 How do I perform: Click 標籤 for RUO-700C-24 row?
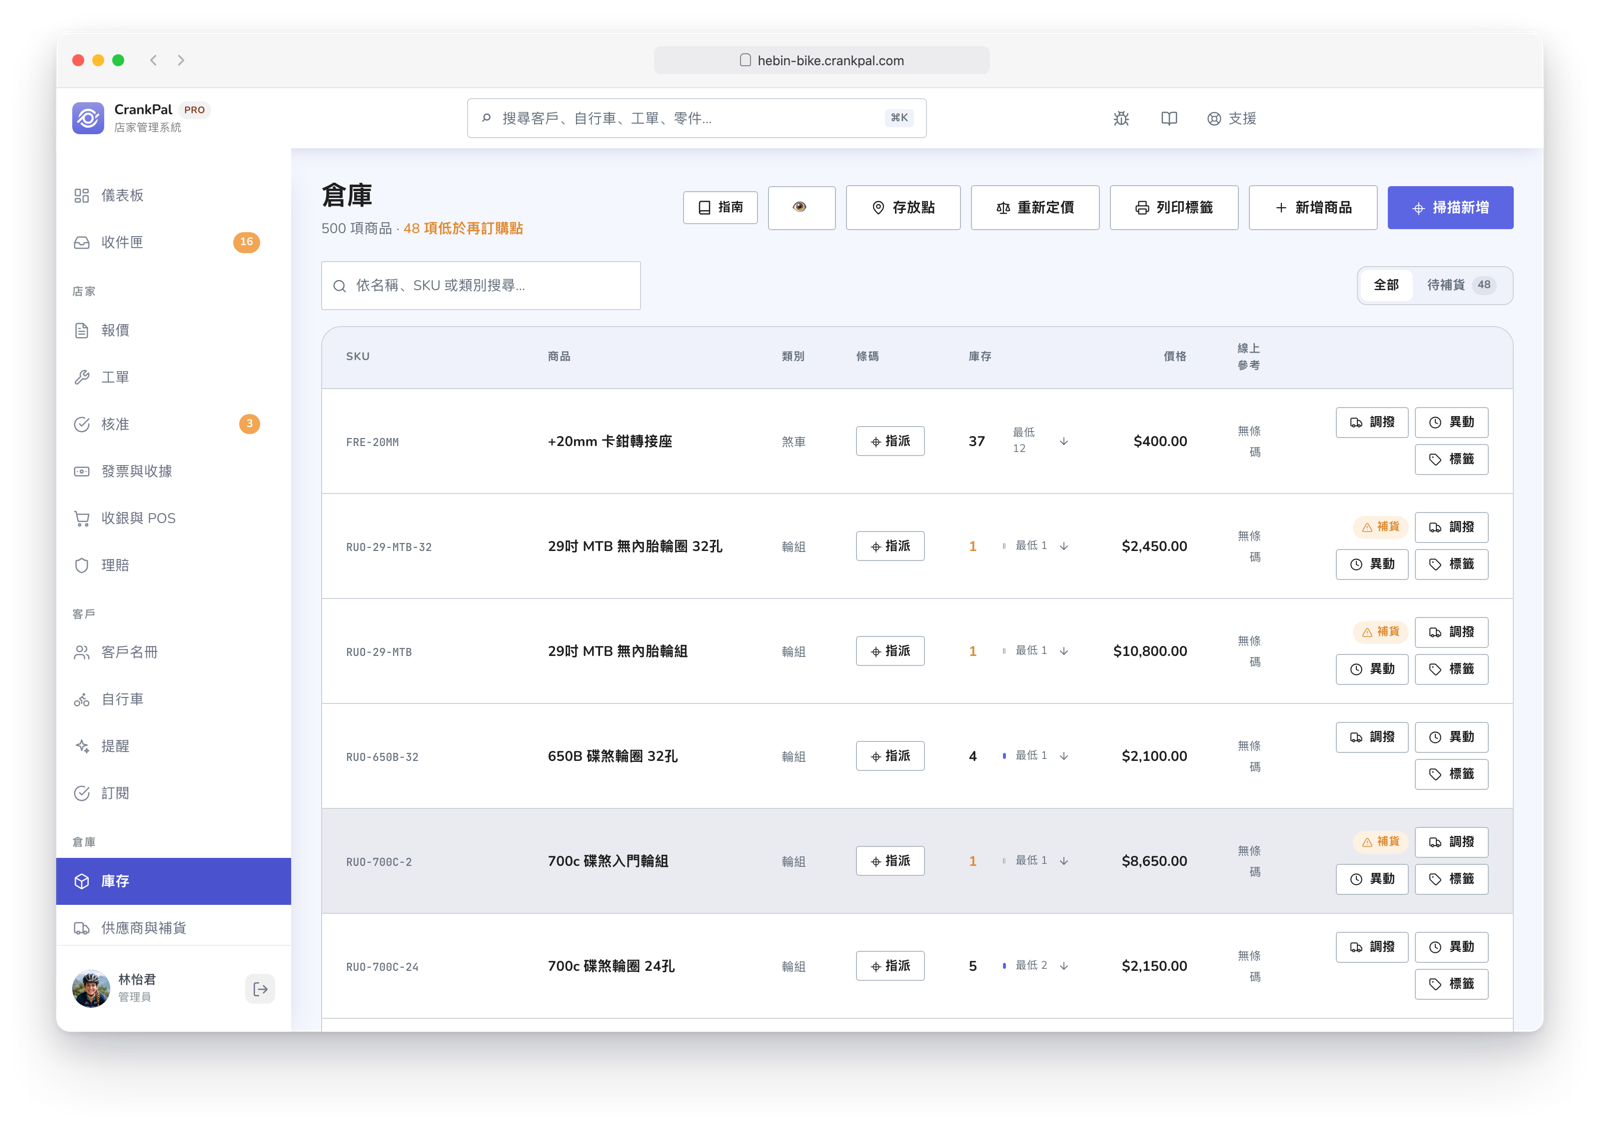click(1451, 984)
